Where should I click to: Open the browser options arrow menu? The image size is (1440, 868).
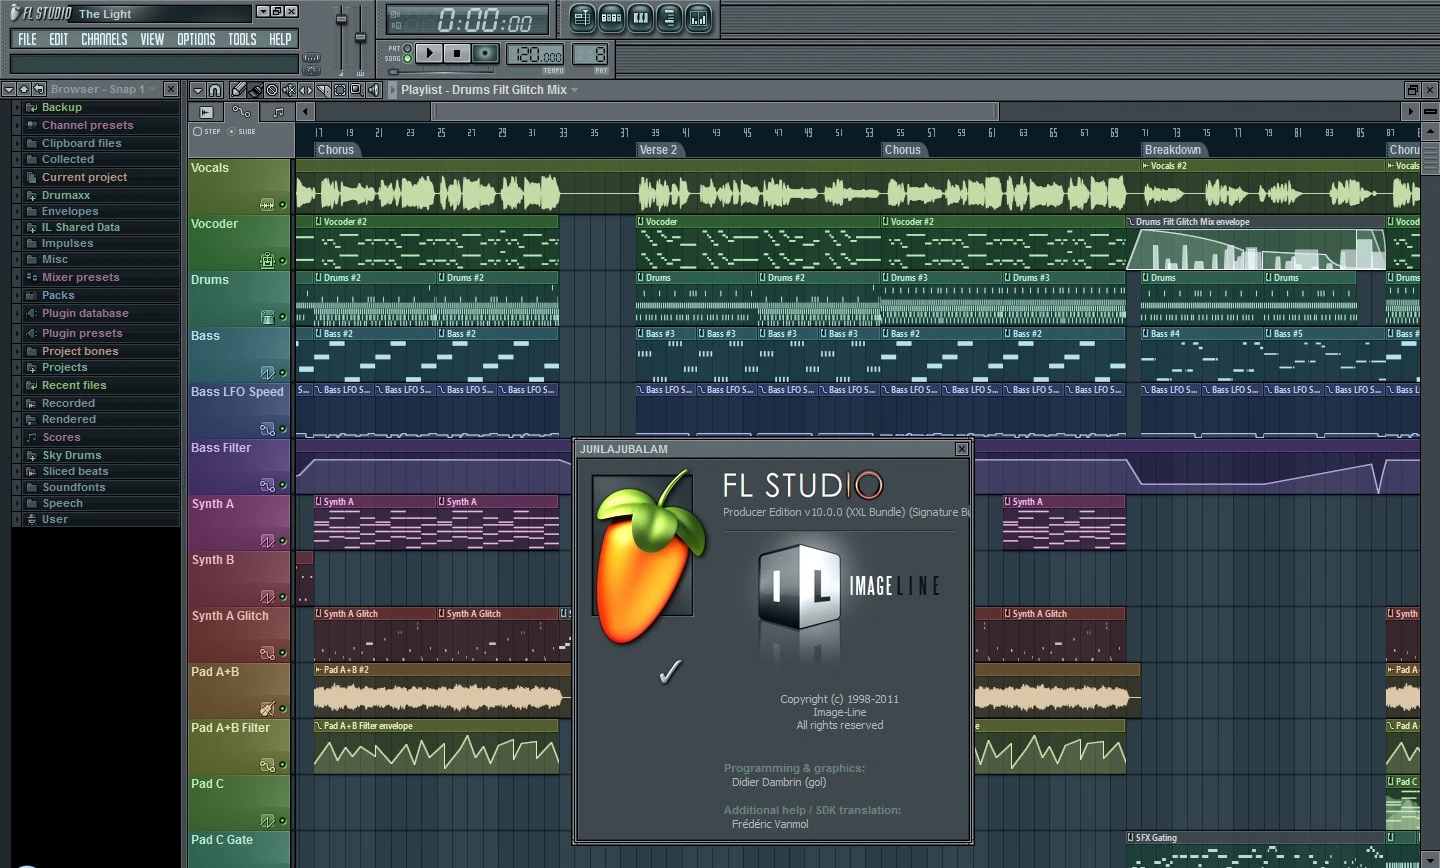pos(8,89)
